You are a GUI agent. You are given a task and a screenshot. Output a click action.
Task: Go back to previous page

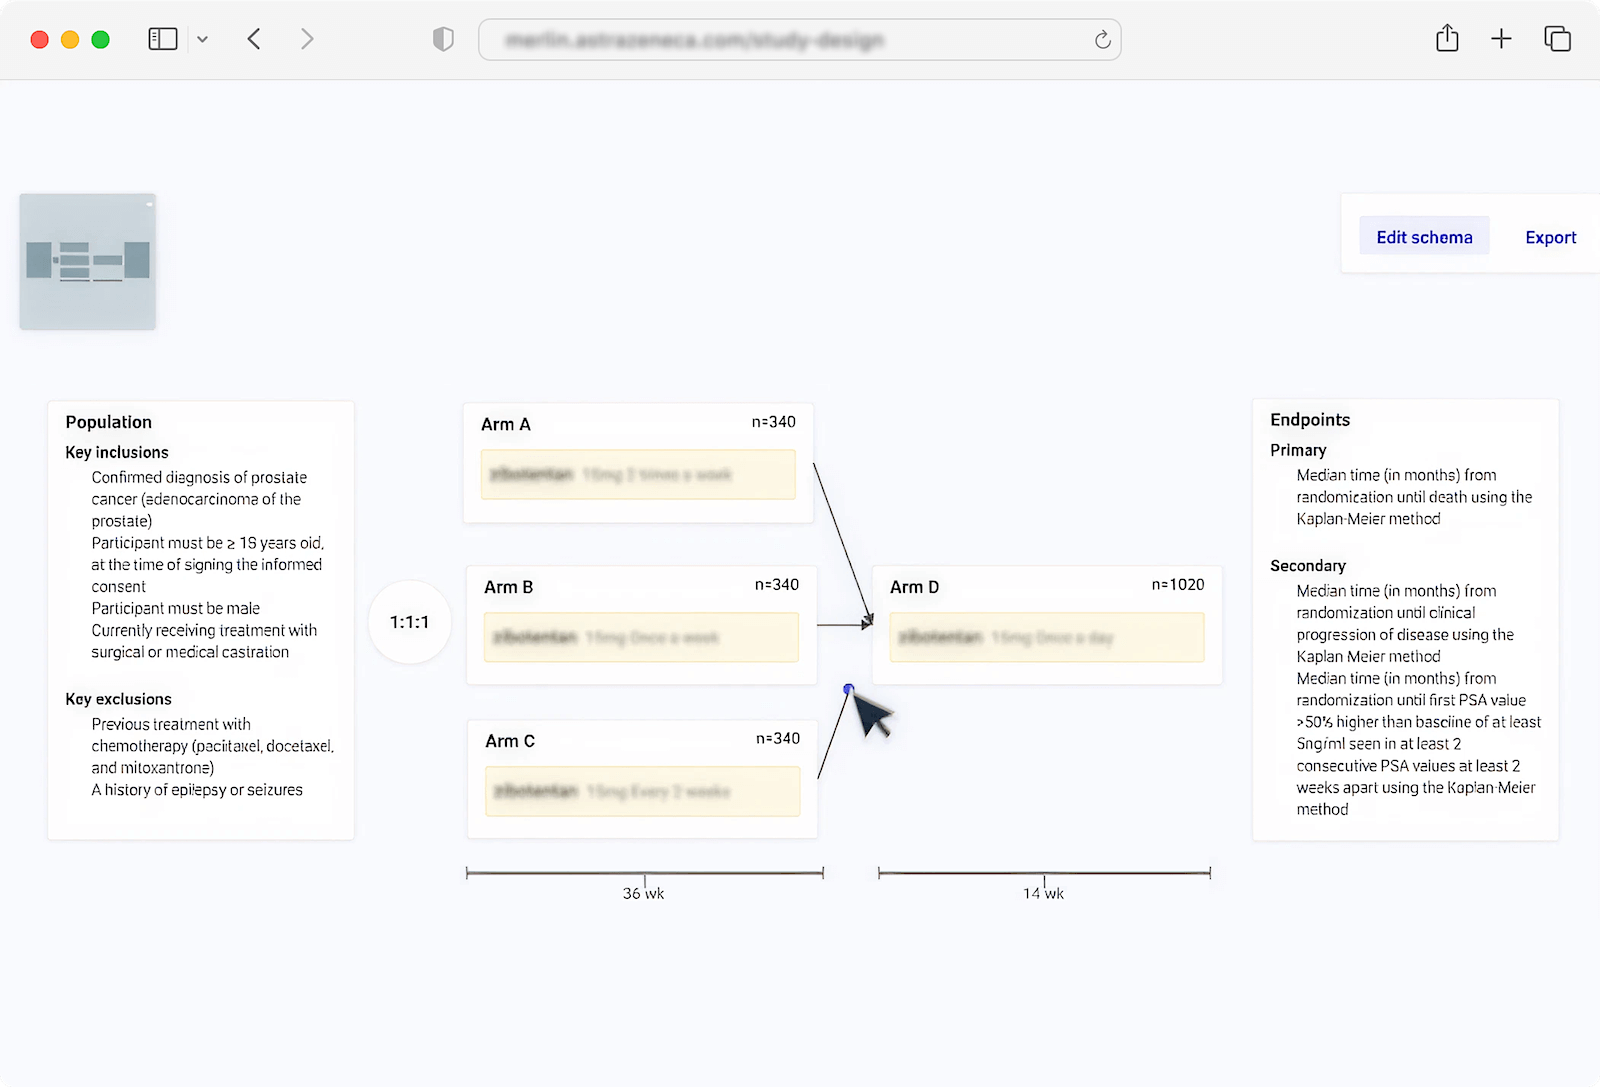pos(254,39)
